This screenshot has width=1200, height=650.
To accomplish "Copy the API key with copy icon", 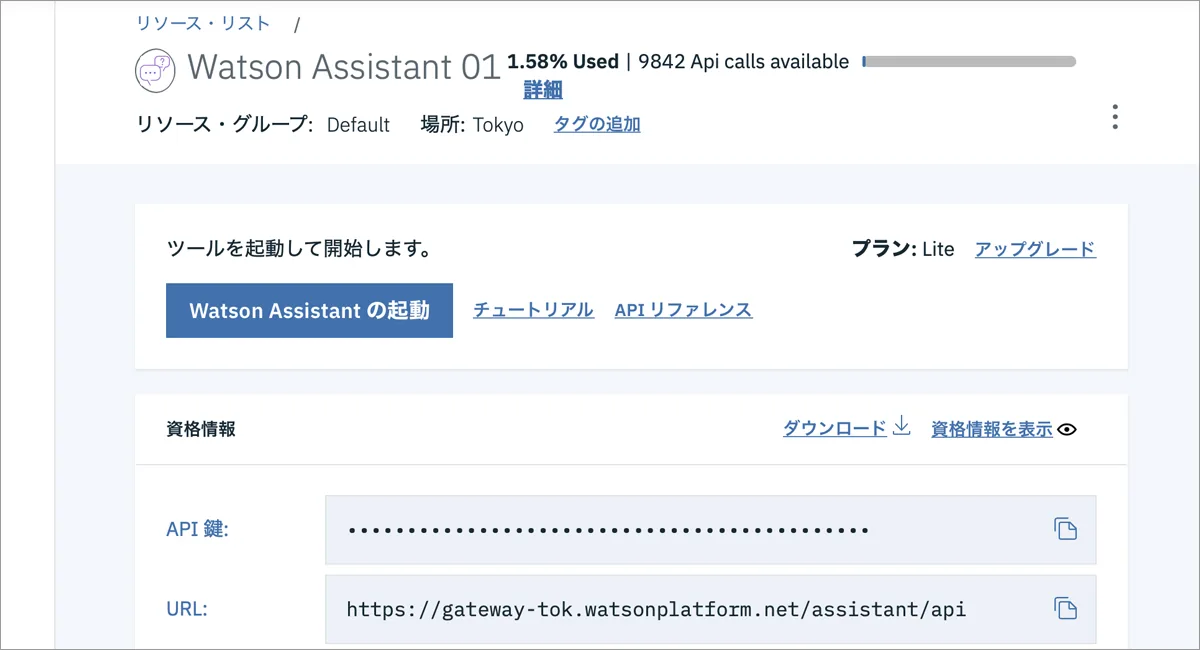I will 1065,529.
